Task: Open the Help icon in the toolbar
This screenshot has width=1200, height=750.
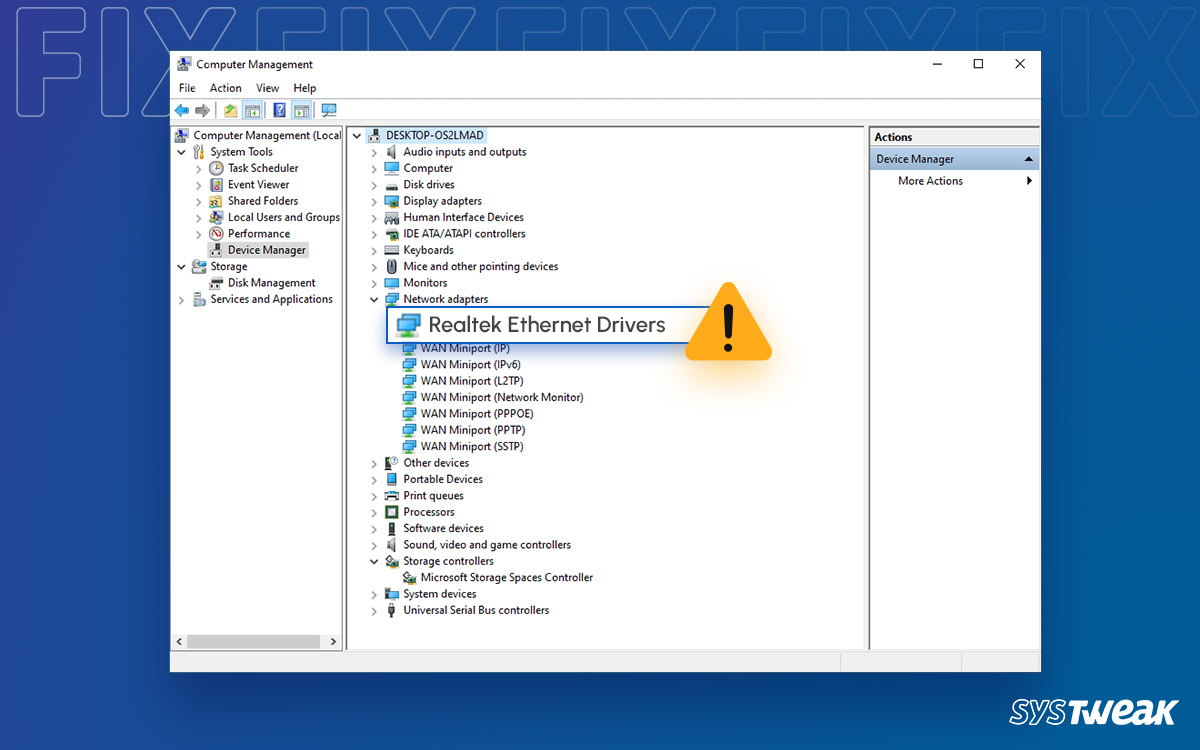Action: point(279,110)
